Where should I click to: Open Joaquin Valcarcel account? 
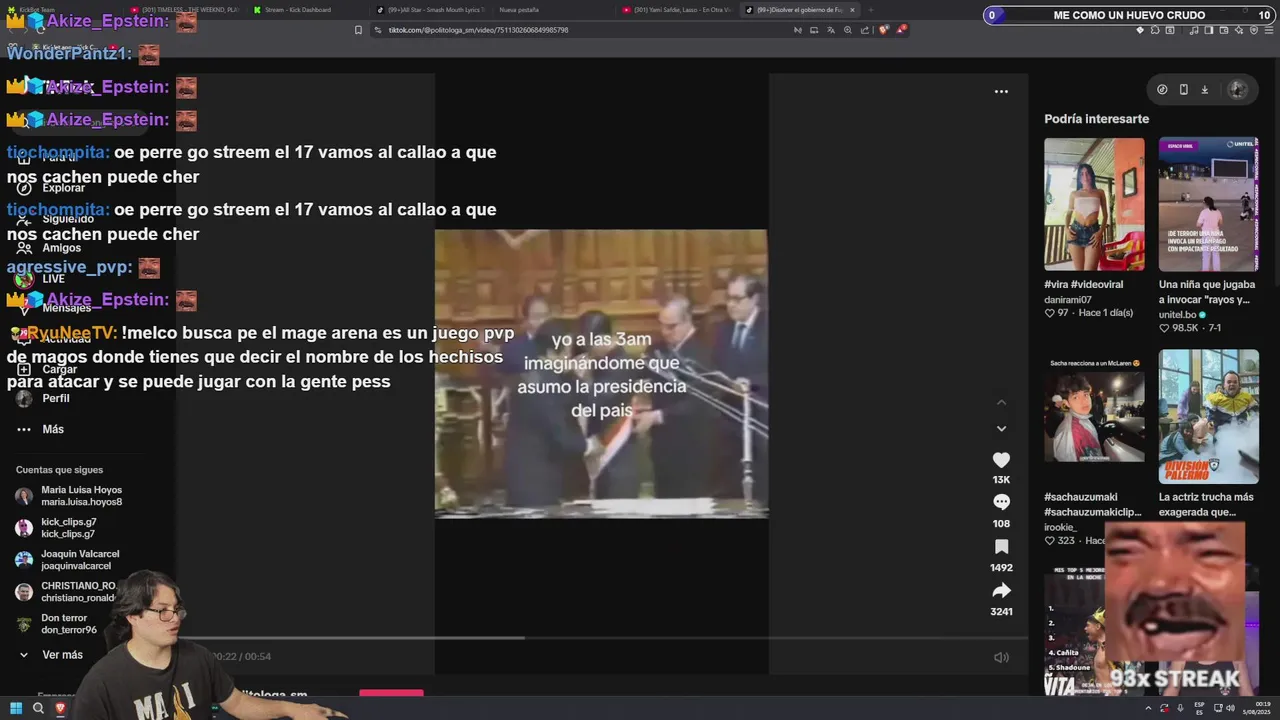66,560
